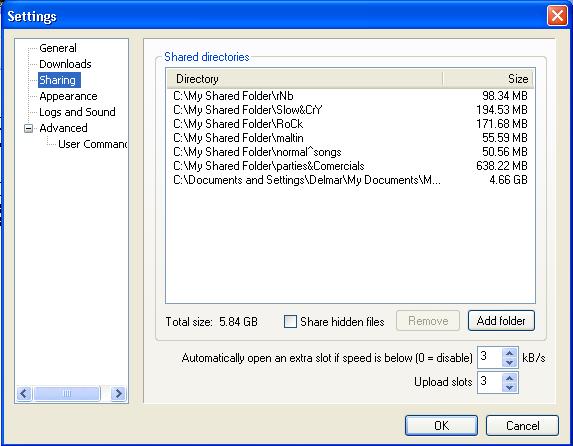The width and height of the screenshot is (573, 446).
Task: Increase extra slot speed value
Action: point(509,353)
